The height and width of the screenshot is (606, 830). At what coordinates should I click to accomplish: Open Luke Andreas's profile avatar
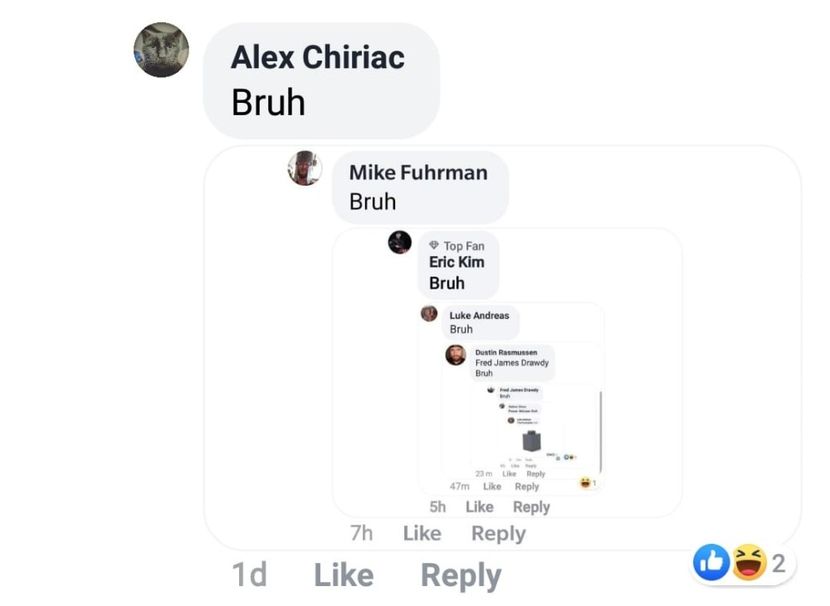click(x=429, y=313)
